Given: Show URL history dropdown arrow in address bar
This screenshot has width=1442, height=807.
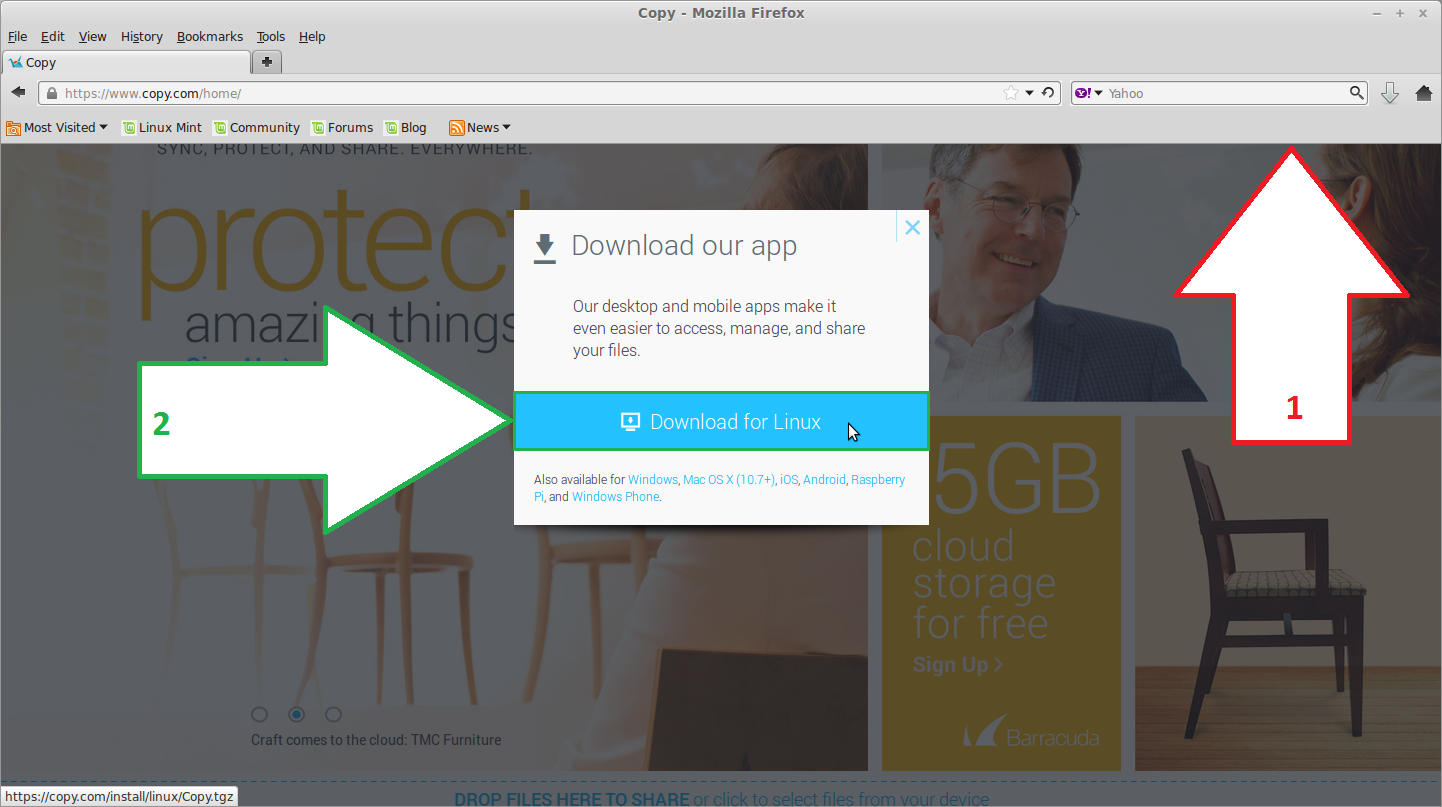Looking at the screenshot, I should (1029, 93).
